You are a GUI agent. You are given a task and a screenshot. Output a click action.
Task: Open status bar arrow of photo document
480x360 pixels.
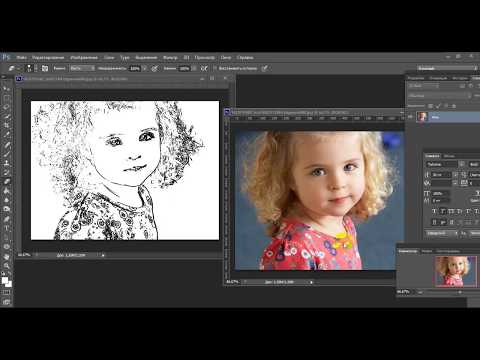click(x=311, y=282)
